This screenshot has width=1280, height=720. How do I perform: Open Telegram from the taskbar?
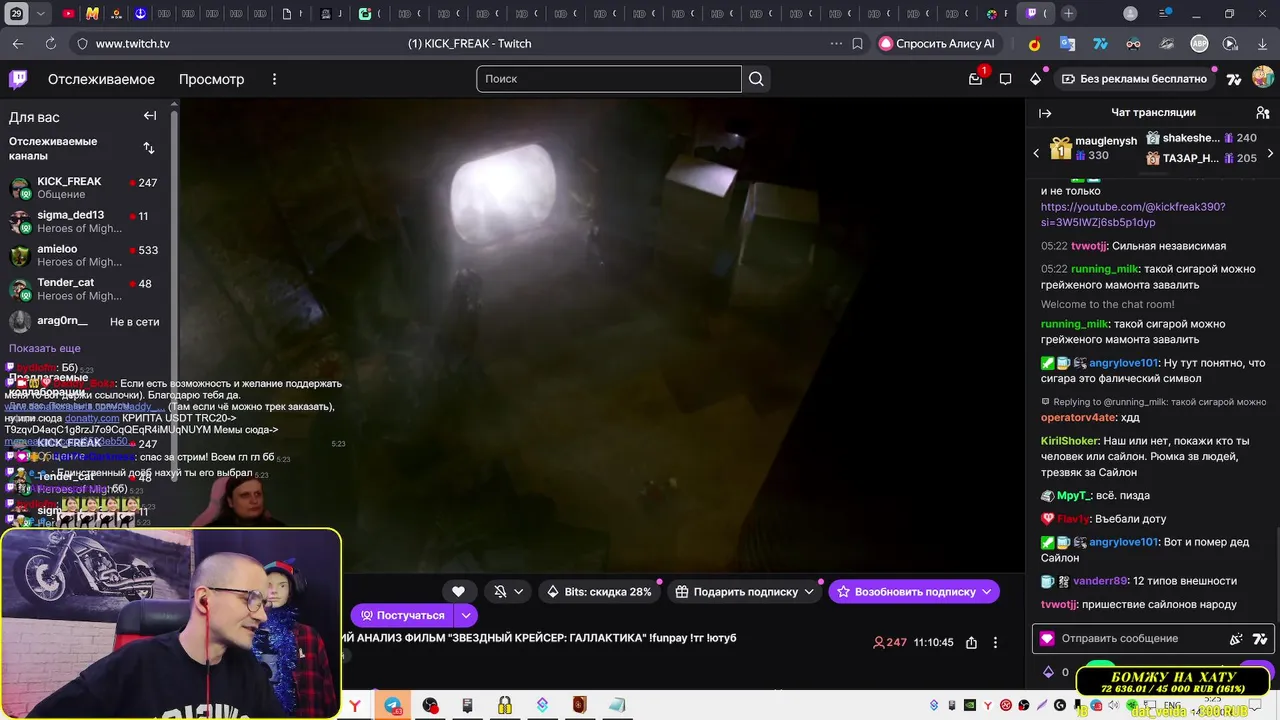click(x=392, y=705)
